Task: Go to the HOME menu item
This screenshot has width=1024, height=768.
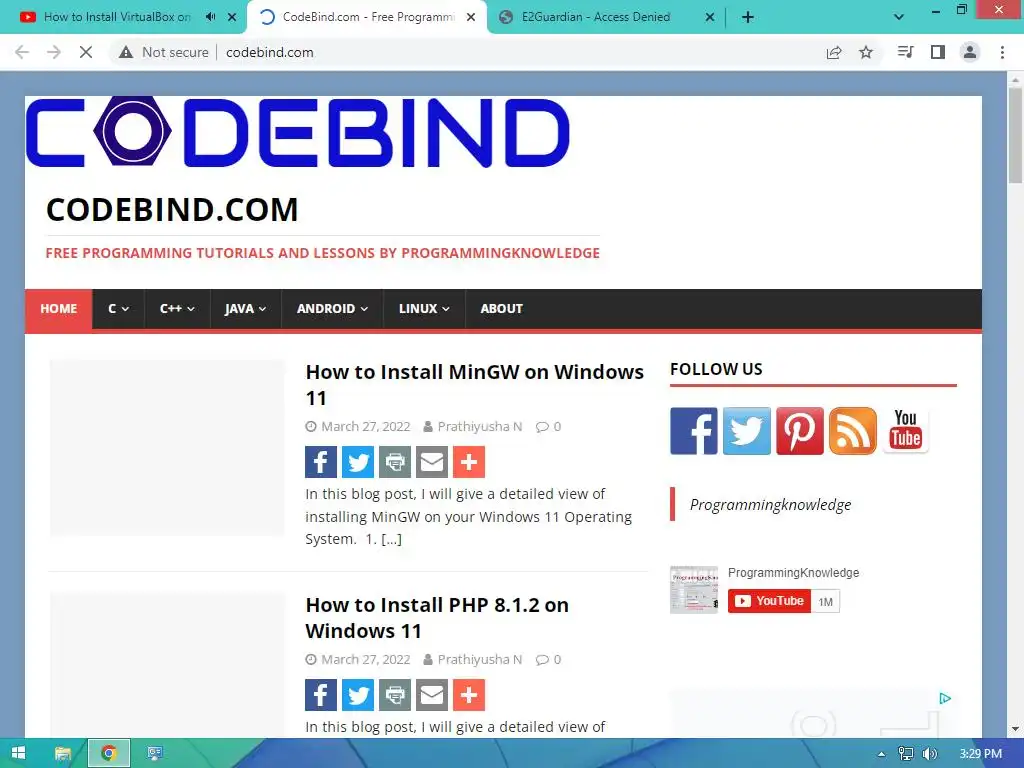Action: [x=59, y=309]
